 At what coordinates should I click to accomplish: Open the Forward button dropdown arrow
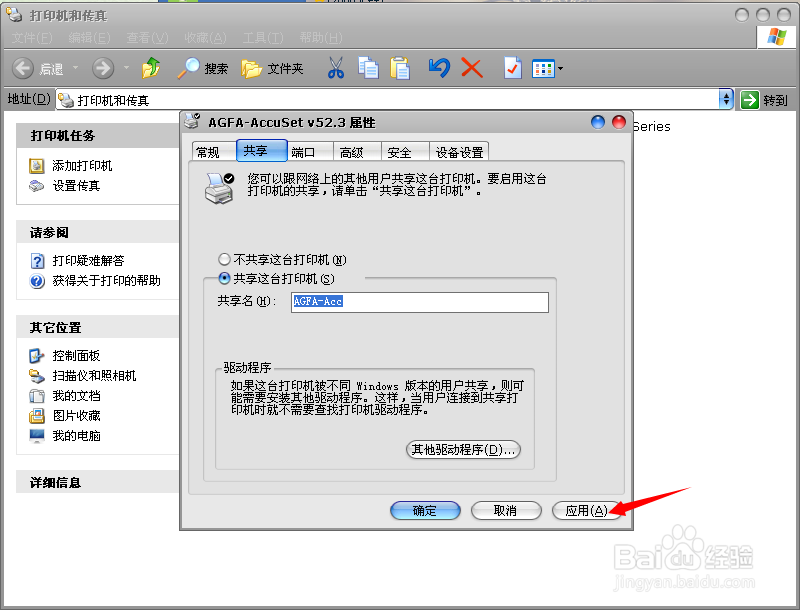pos(126,67)
